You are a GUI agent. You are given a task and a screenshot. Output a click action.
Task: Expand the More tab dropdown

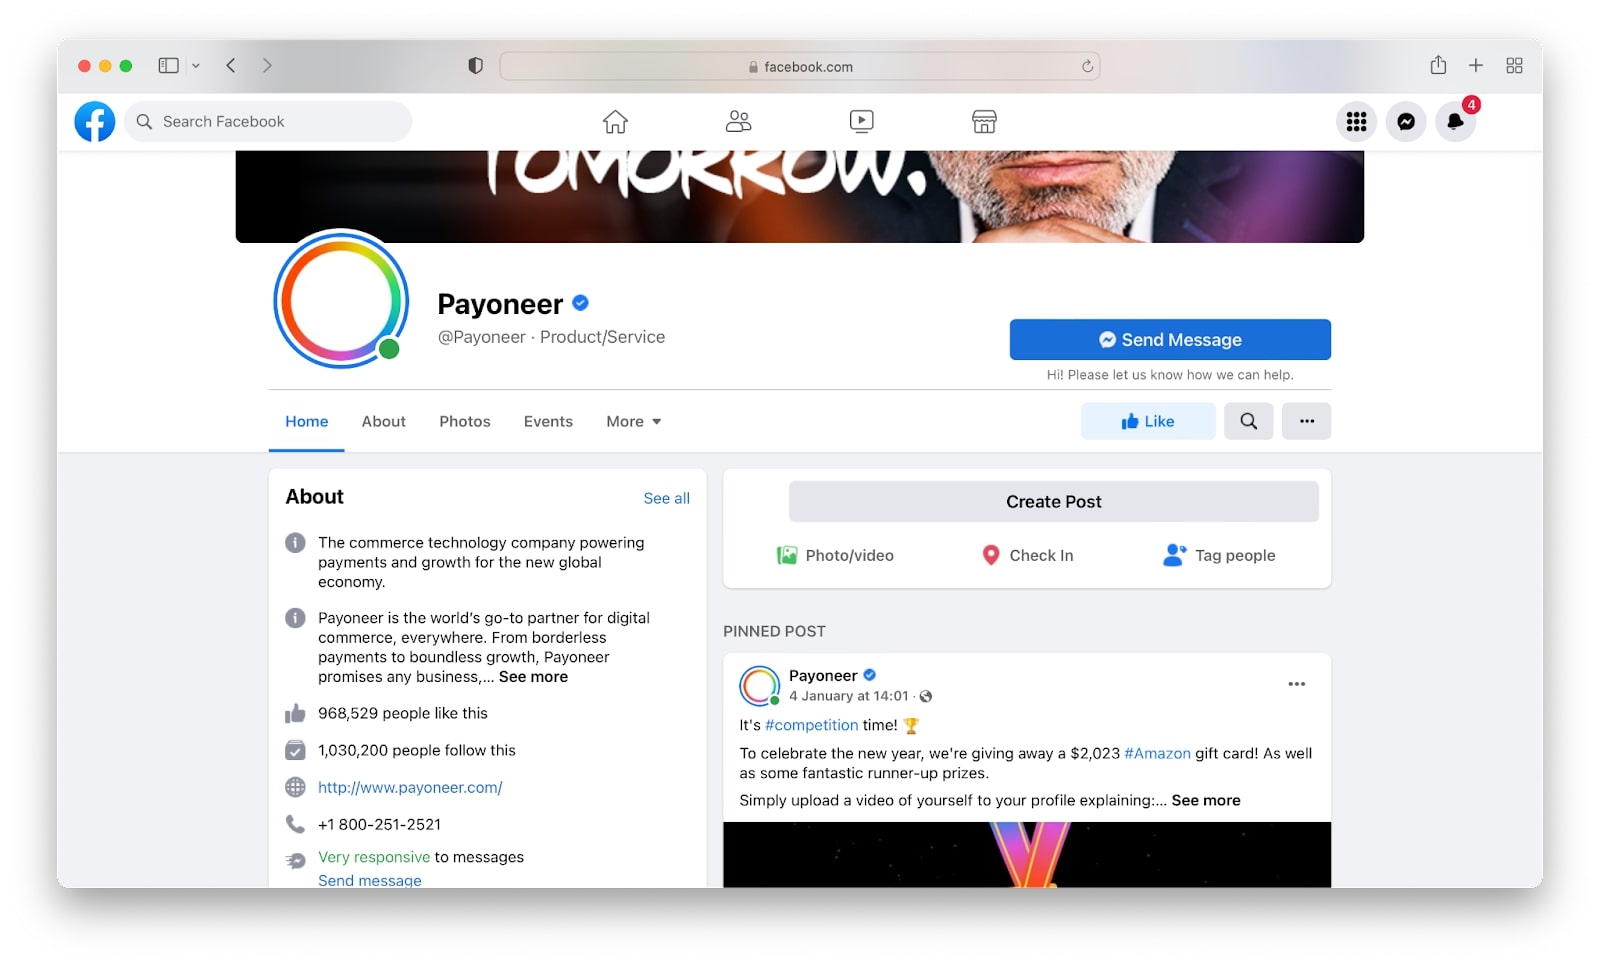634,422
